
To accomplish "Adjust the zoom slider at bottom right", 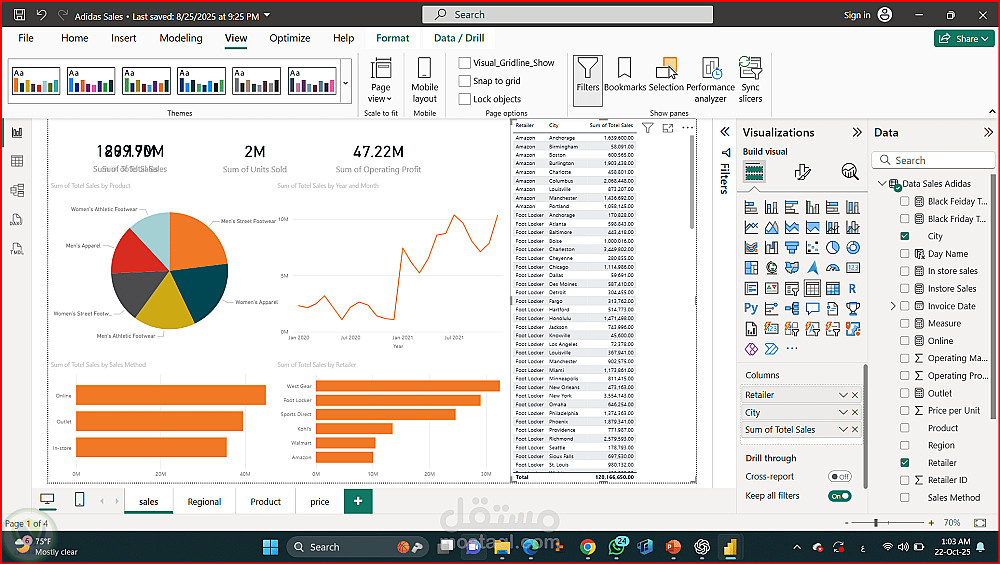I will pos(876,523).
